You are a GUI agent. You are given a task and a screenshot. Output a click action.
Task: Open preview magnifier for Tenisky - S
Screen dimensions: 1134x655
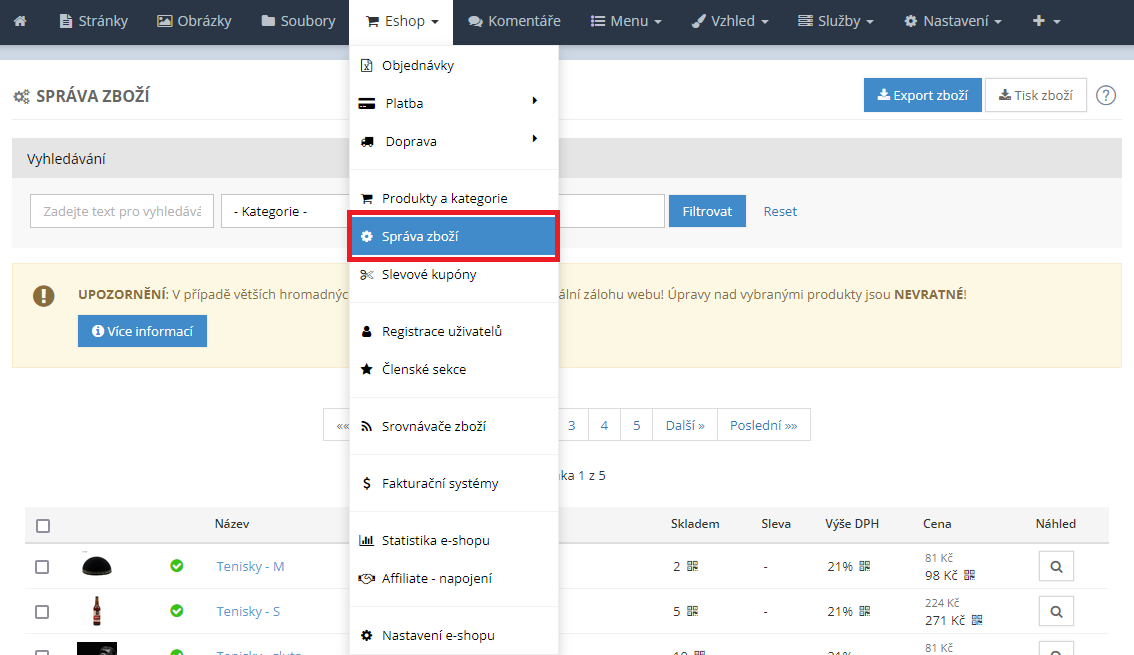(1055, 611)
